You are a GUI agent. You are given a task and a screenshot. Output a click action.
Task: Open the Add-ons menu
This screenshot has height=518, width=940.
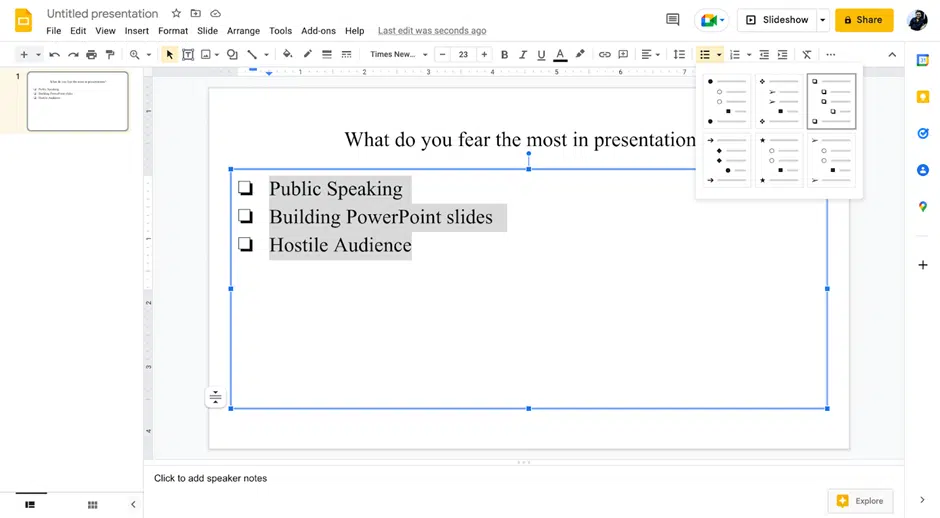coord(318,31)
